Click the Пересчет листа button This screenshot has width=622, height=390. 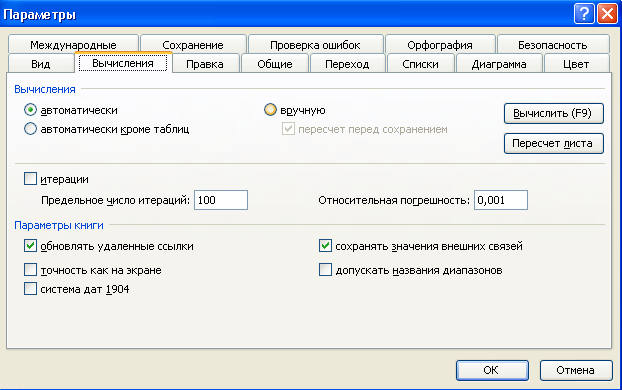554,143
